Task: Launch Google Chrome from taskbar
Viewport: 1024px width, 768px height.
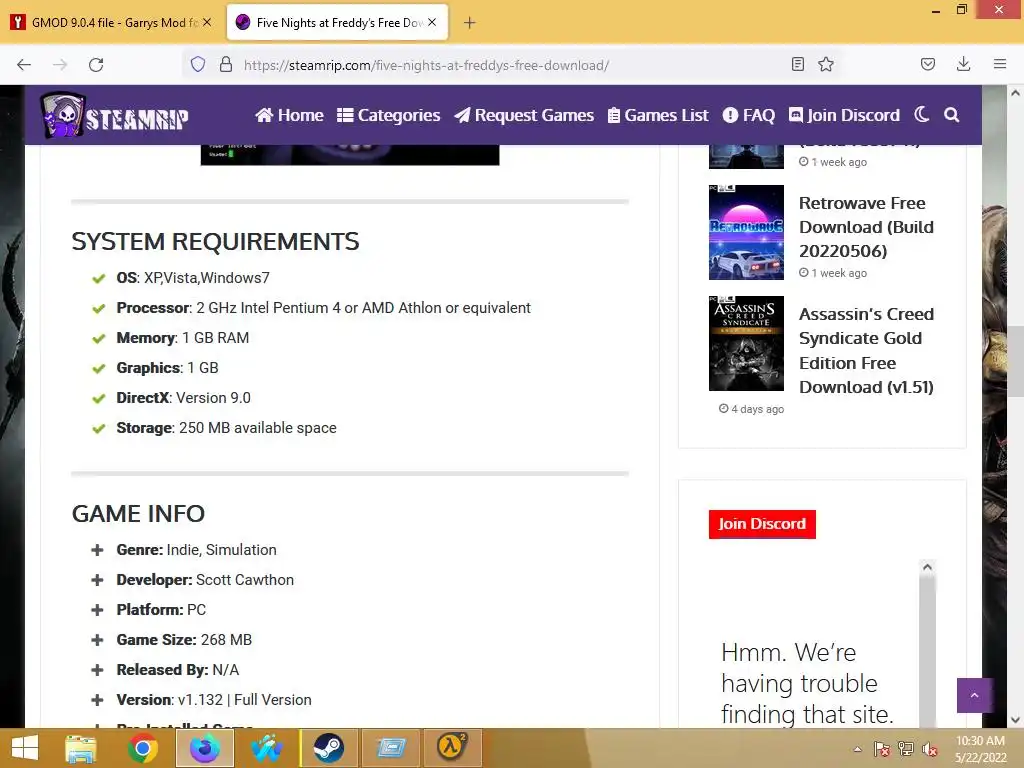Action: pyautogui.click(x=142, y=748)
